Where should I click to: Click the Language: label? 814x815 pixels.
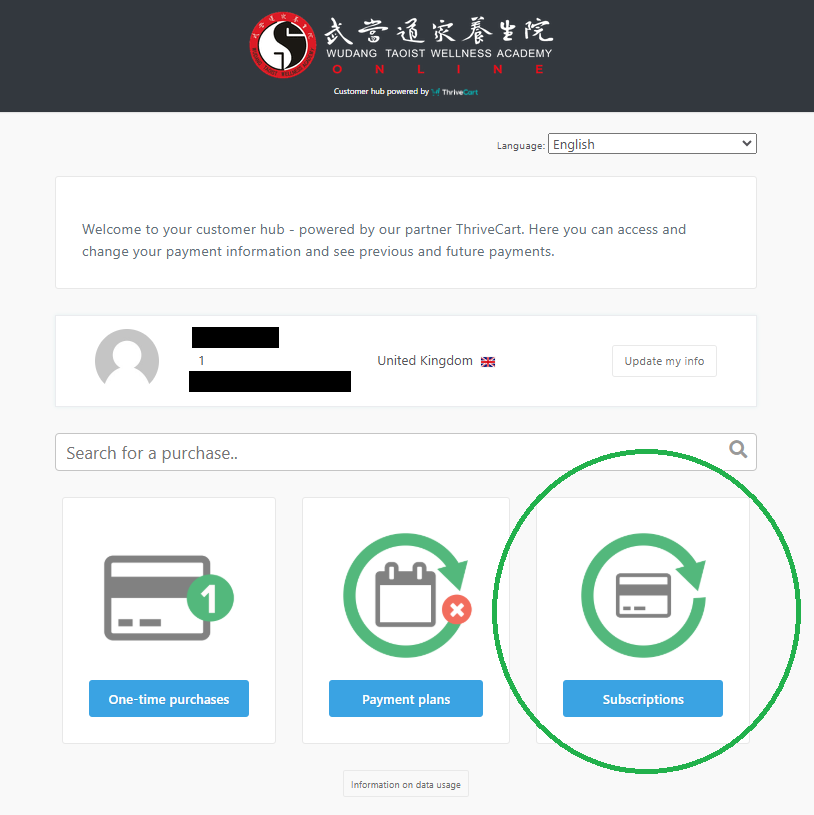pyautogui.click(x=520, y=146)
